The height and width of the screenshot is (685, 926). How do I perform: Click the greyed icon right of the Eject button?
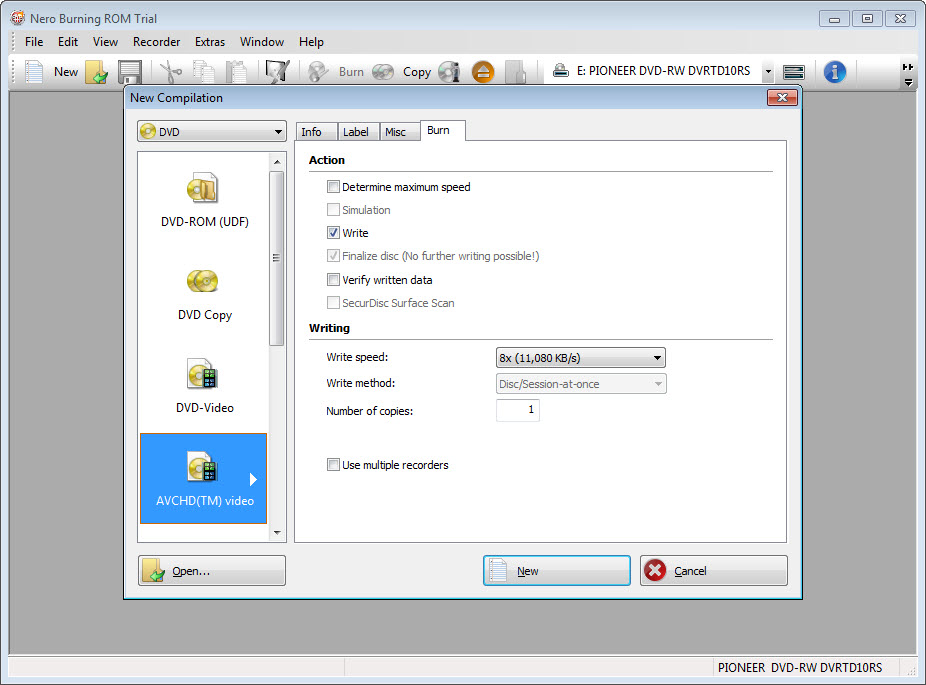[x=515, y=72]
